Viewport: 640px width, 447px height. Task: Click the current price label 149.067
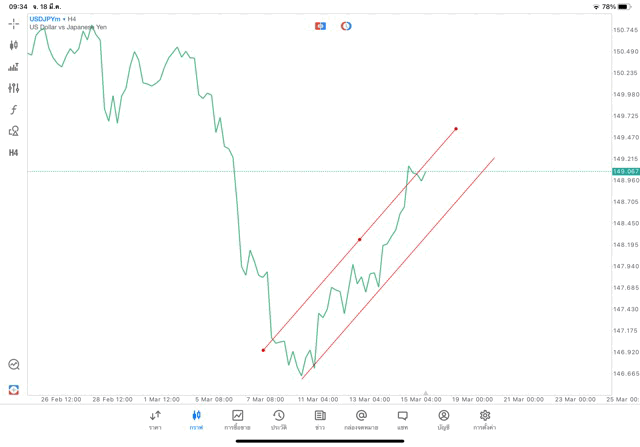(625, 172)
